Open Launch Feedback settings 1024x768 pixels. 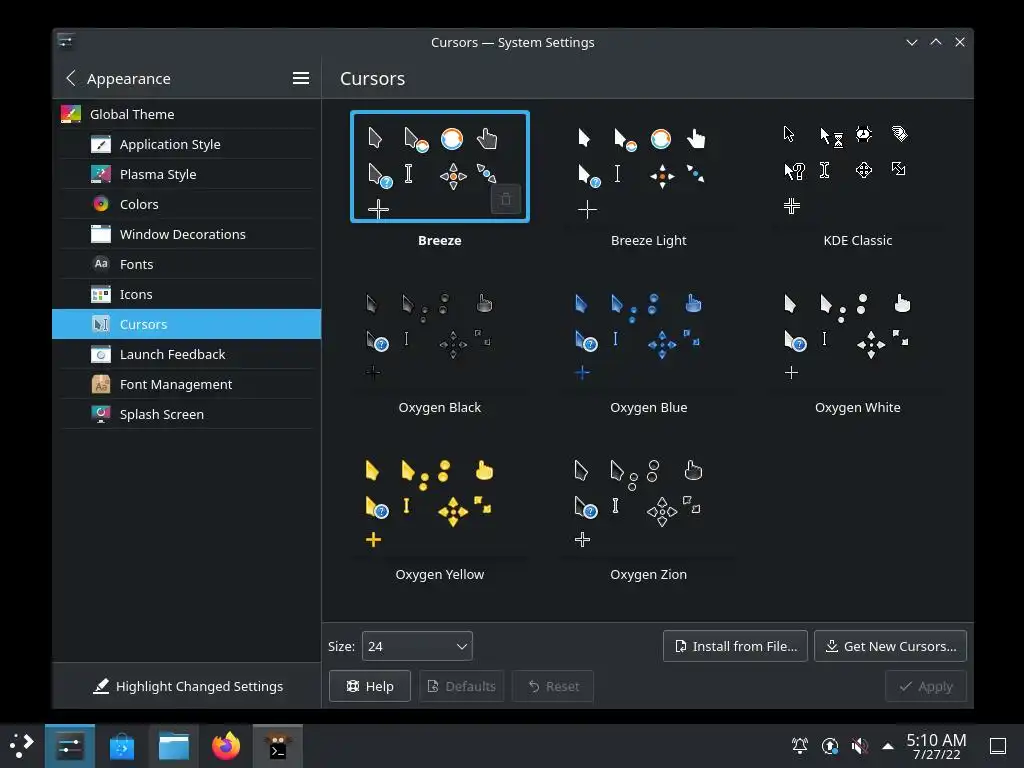pyautogui.click(x=186, y=355)
